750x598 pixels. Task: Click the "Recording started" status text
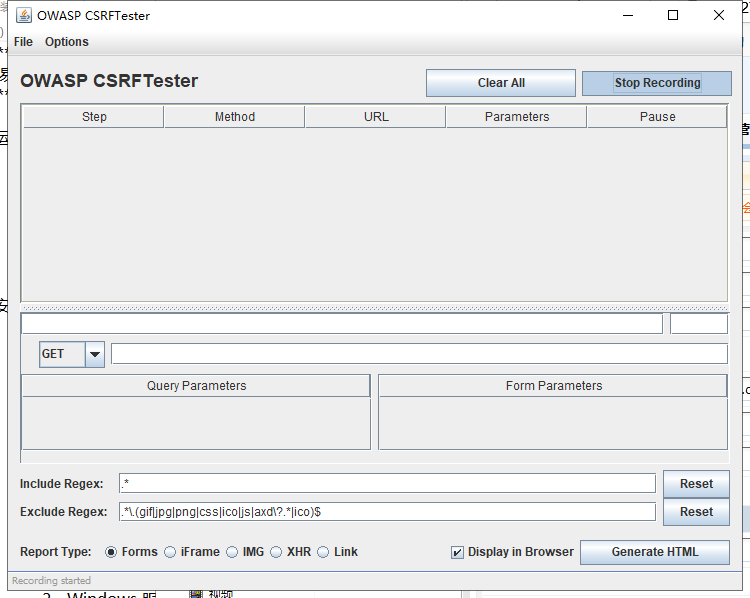pyautogui.click(x=51, y=580)
